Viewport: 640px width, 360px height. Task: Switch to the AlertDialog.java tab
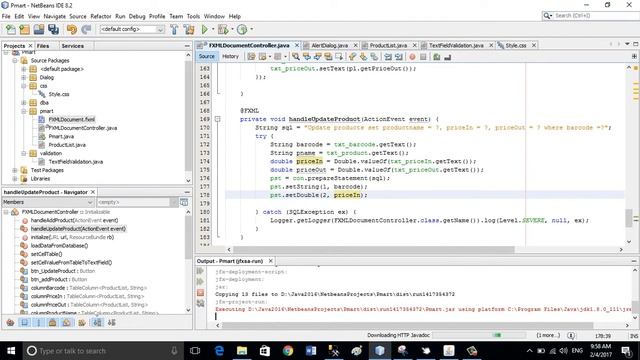329,45
